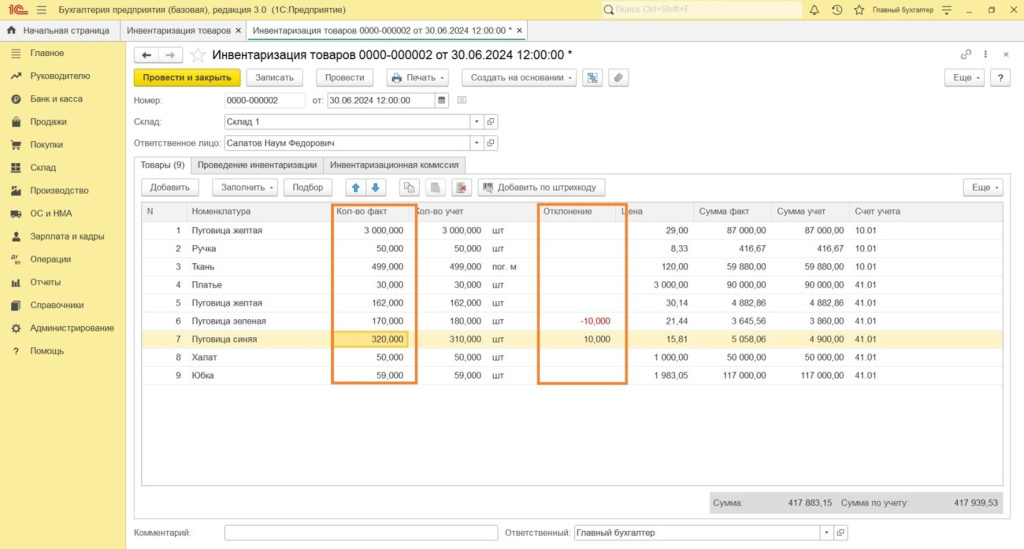1024x549 pixels.
Task: Expand the Склад field dropdown arrow
Action: pyautogui.click(x=477, y=122)
